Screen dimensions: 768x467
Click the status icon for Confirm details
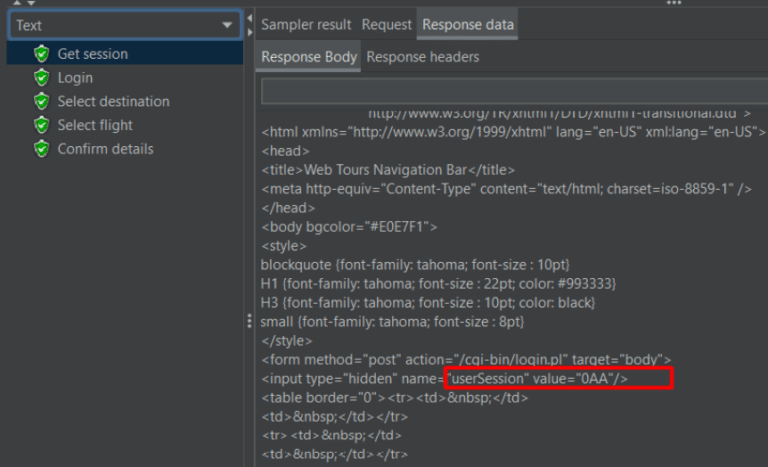41,149
